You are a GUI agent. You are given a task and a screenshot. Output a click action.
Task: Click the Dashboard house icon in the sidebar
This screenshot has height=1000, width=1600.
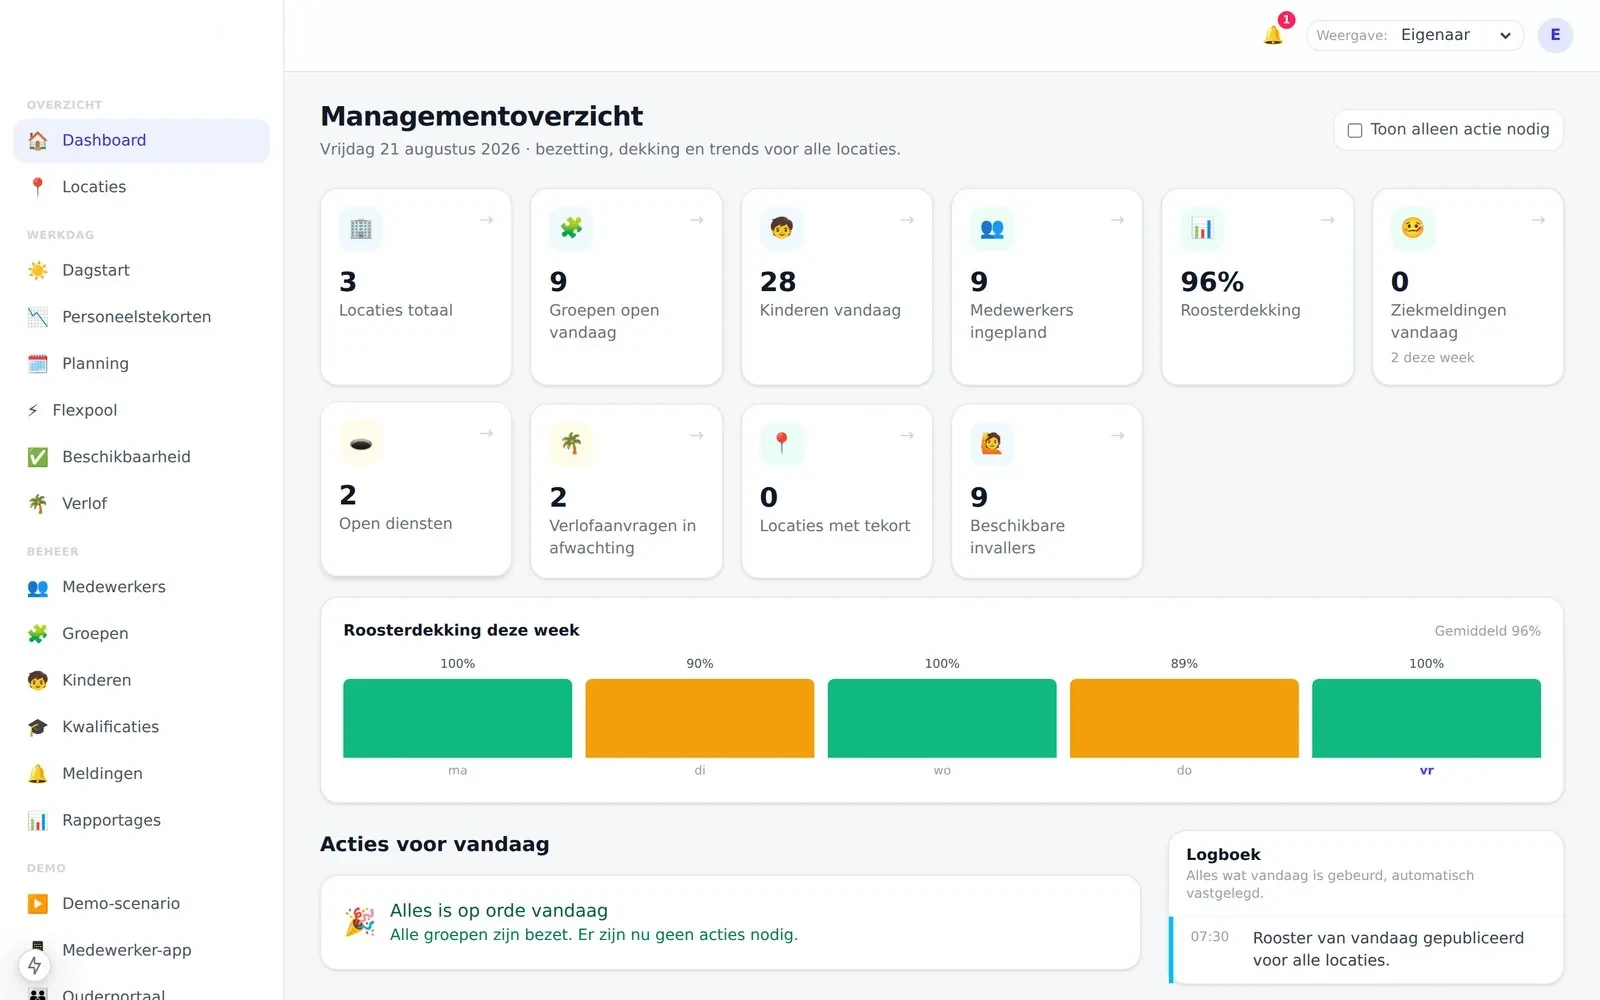(38, 141)
